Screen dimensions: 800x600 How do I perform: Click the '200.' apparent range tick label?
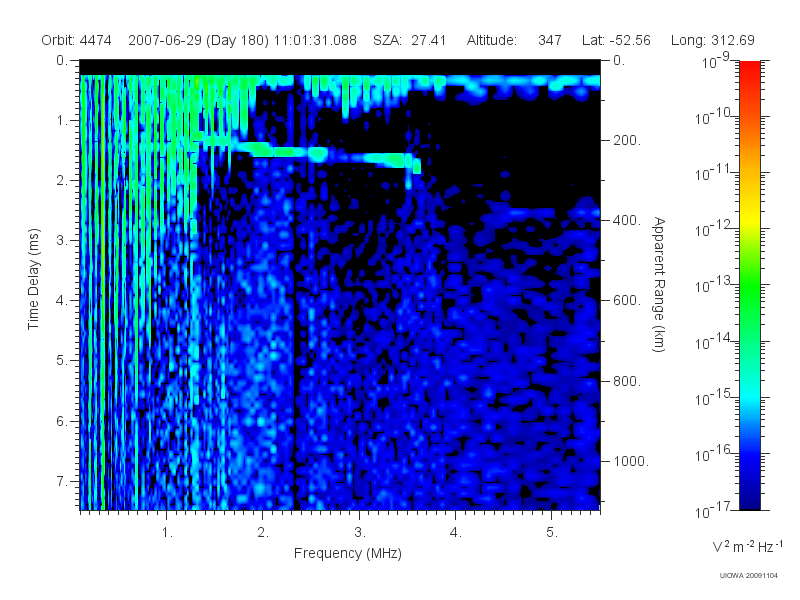627,140
